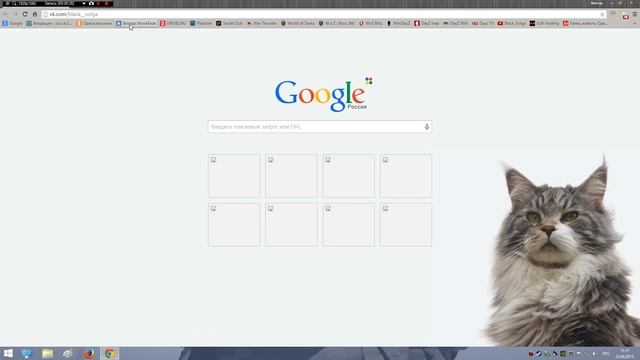The height and width of the screenshot is (360, 640).
Task: Click the Steam icon in system tray
Action: click(x=539, y=354)
